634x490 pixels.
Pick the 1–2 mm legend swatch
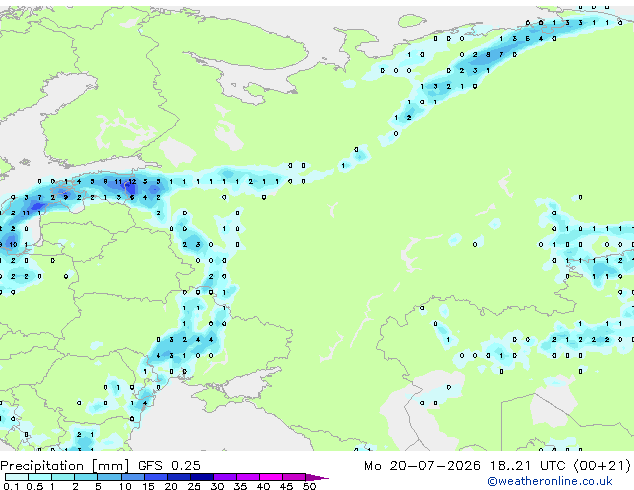coord(63,477)
